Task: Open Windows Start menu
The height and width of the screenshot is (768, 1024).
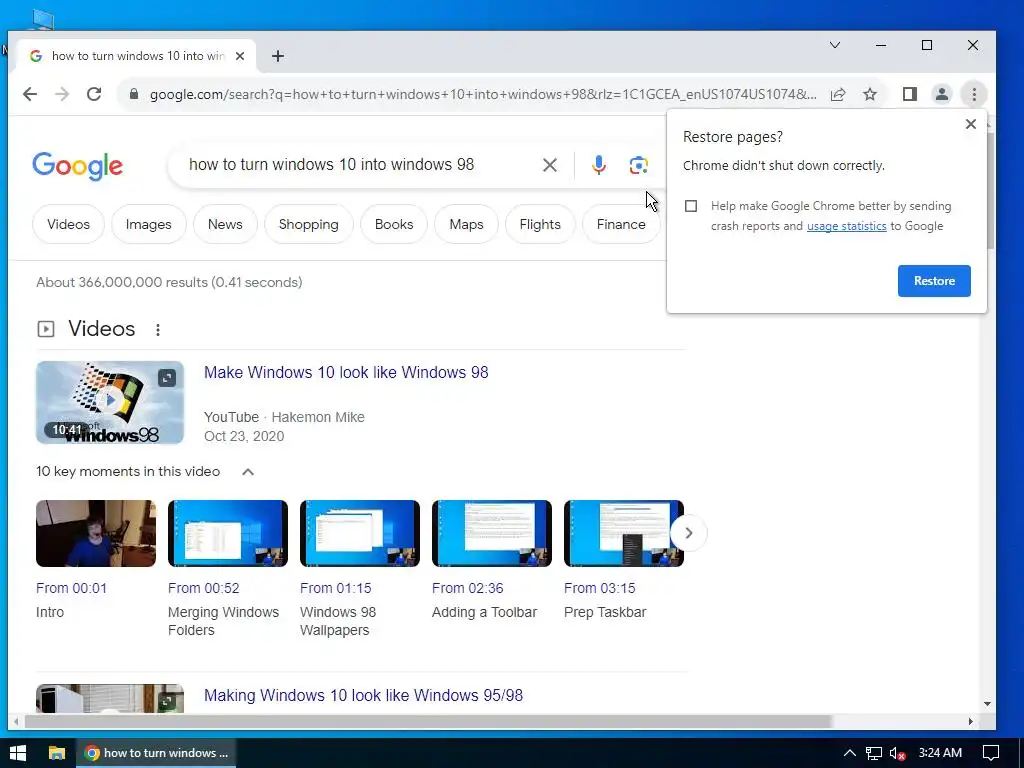Action: pos(18,753)
